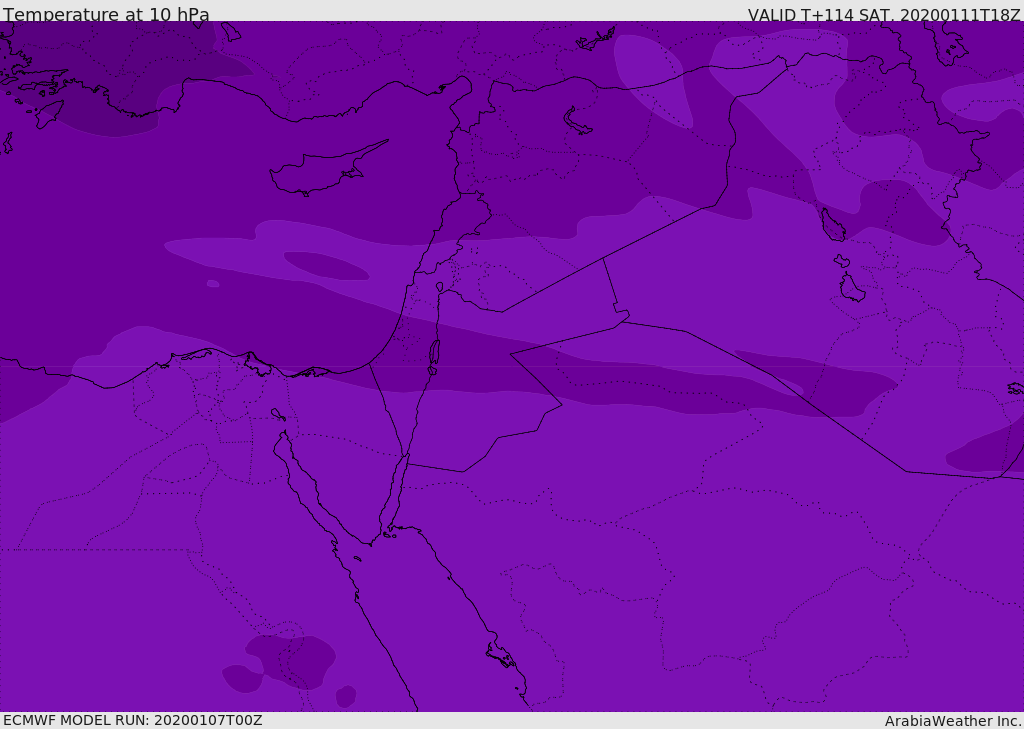Select the Dead Sea outline

click(x=434, y=357)
